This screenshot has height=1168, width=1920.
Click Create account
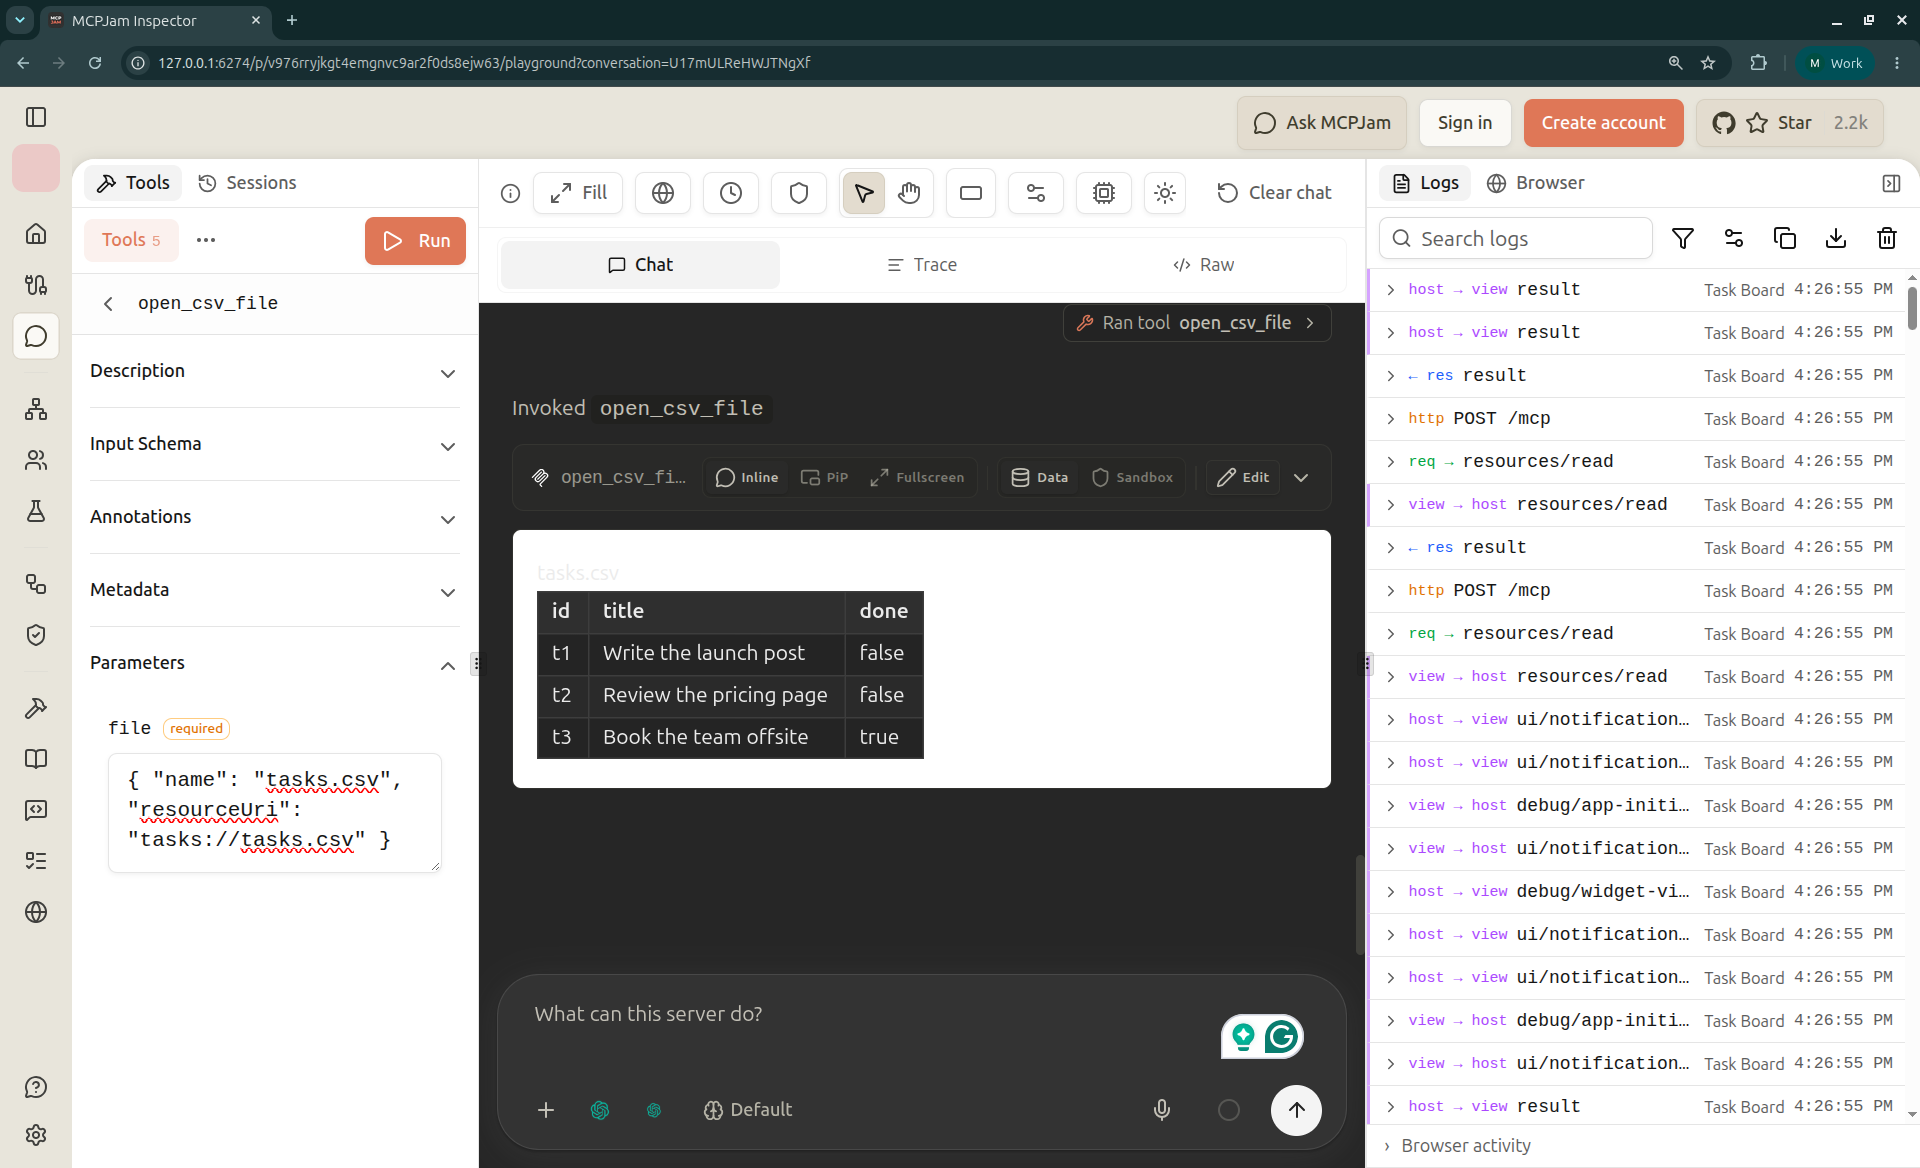[x=1603, y=123]
